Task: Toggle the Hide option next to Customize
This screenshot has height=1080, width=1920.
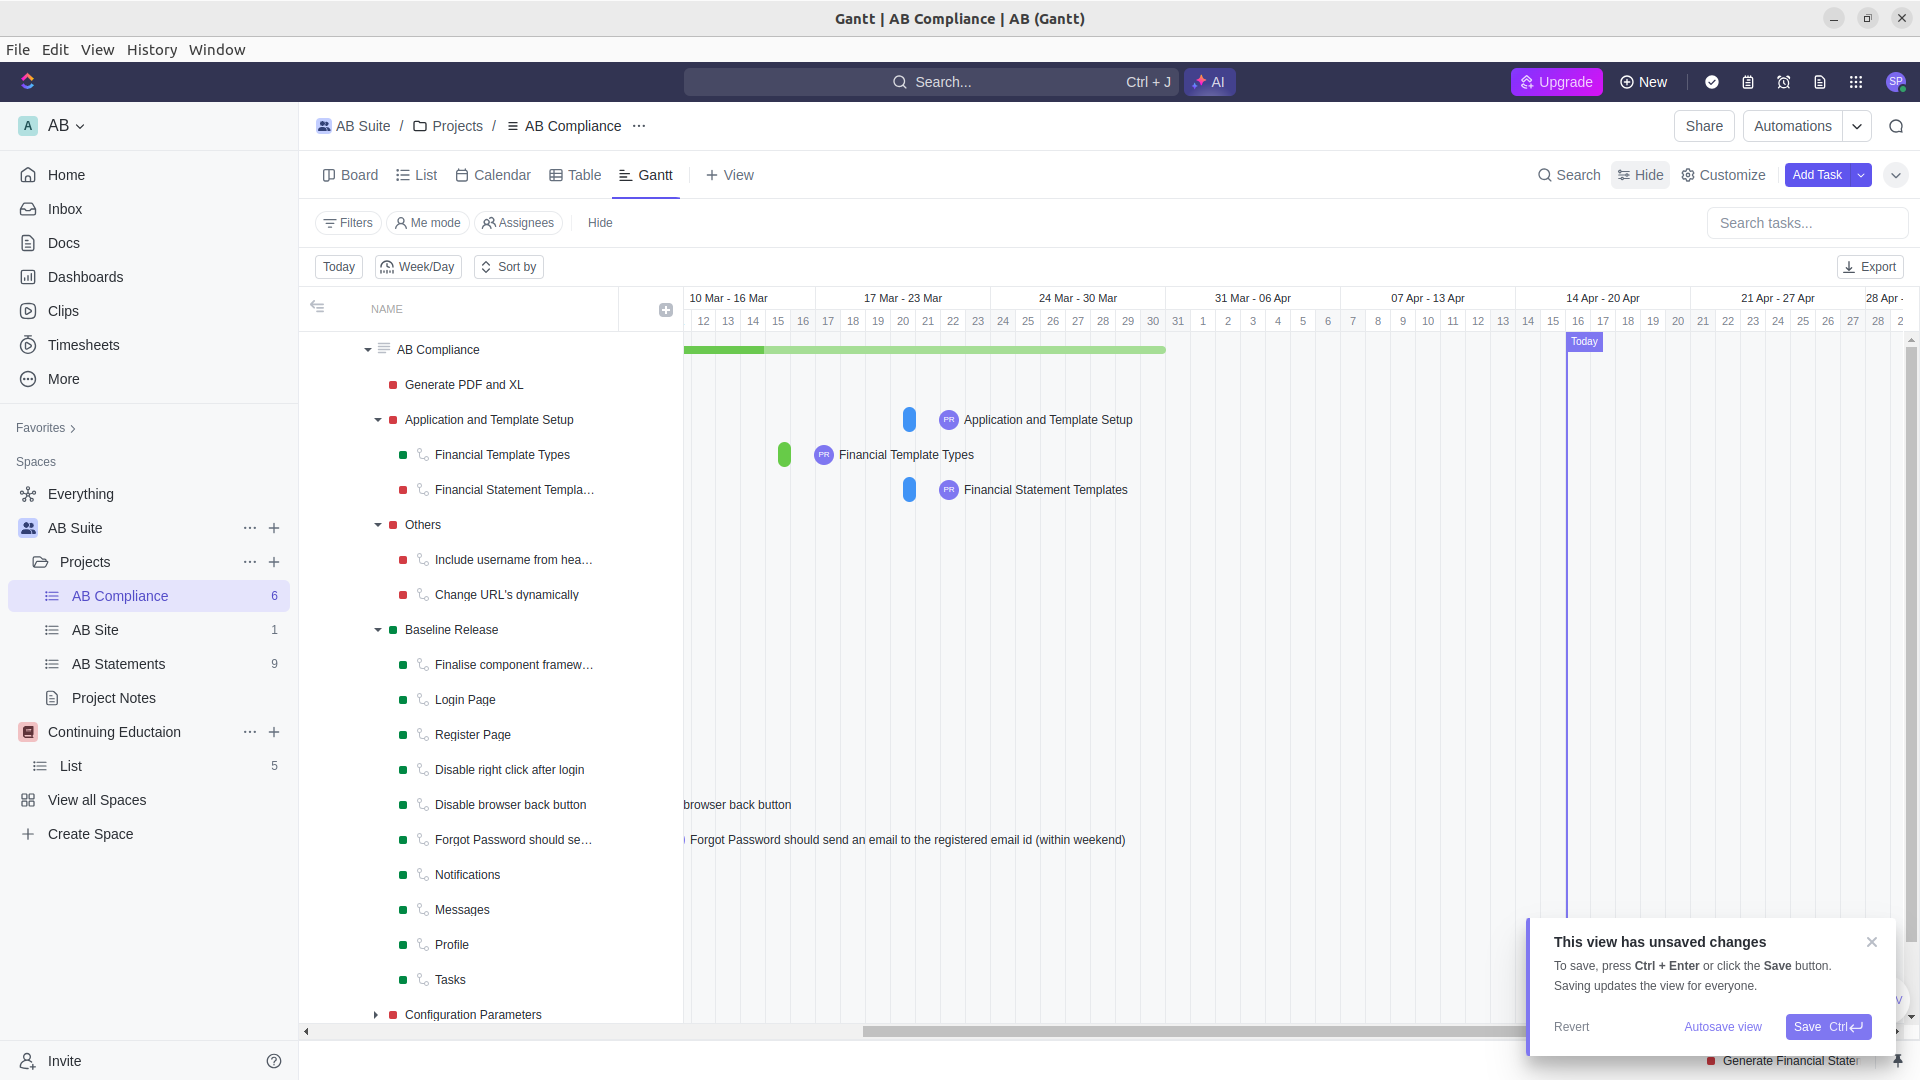Action: (1640, 174)
